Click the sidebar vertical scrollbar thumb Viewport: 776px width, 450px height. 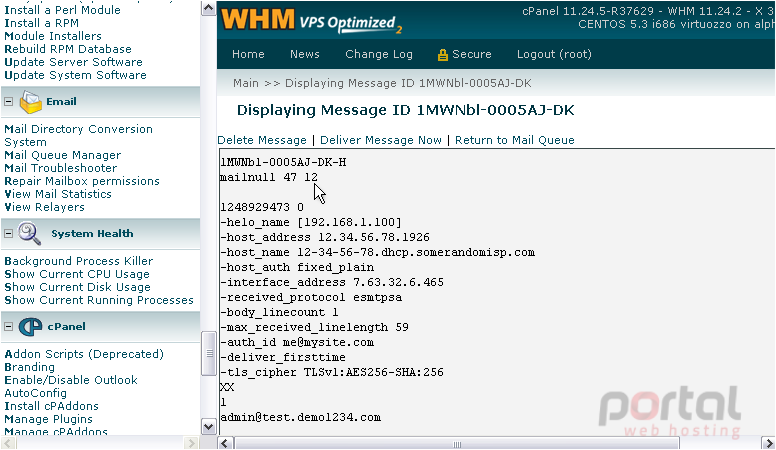(208, 353)
